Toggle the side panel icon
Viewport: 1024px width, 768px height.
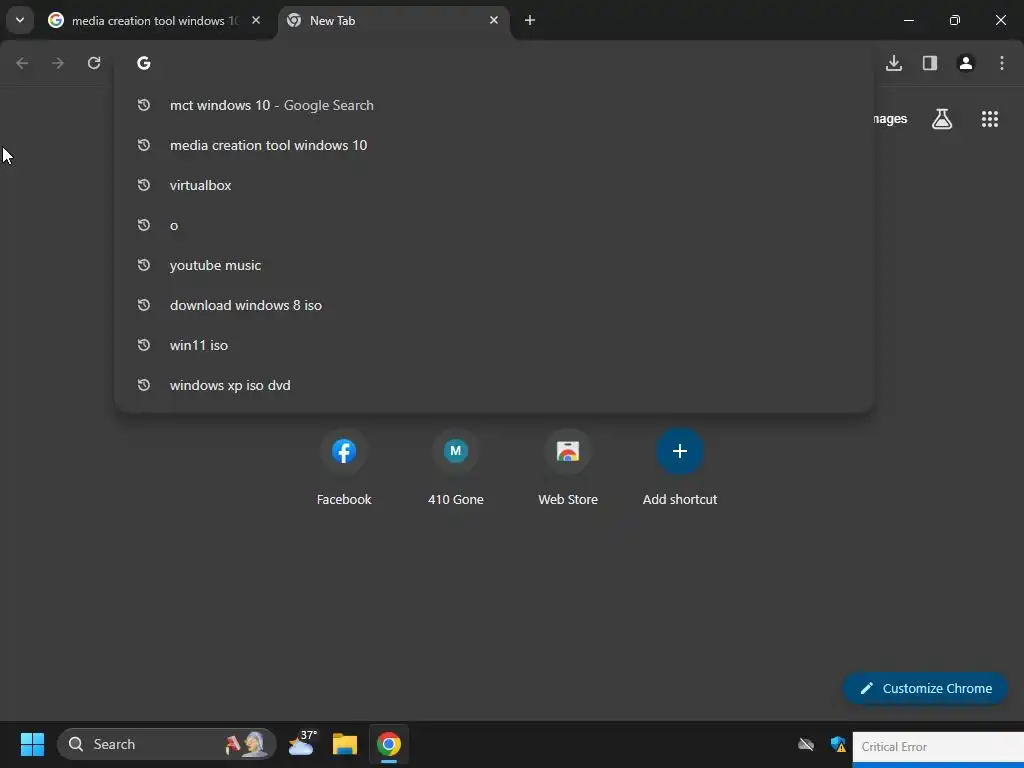[929, 63]
